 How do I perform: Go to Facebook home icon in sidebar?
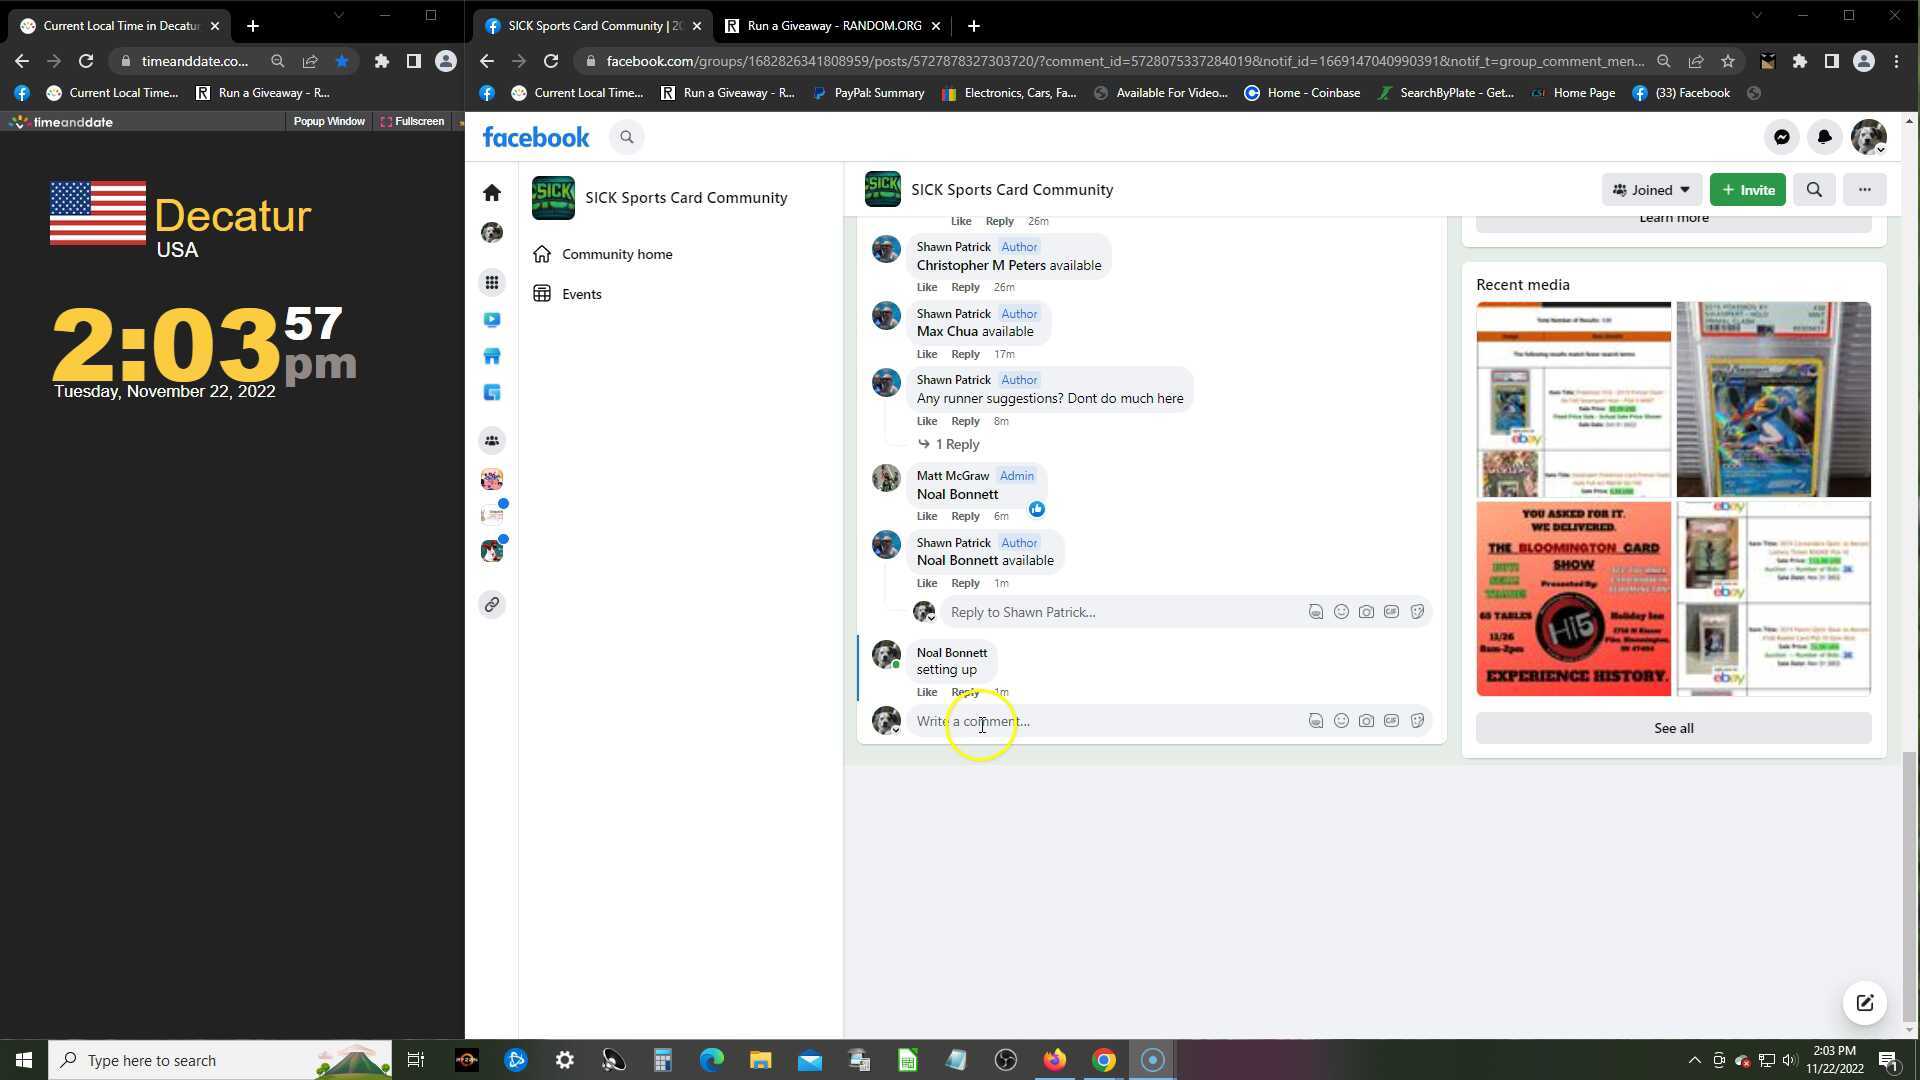(x=491, y=192)
